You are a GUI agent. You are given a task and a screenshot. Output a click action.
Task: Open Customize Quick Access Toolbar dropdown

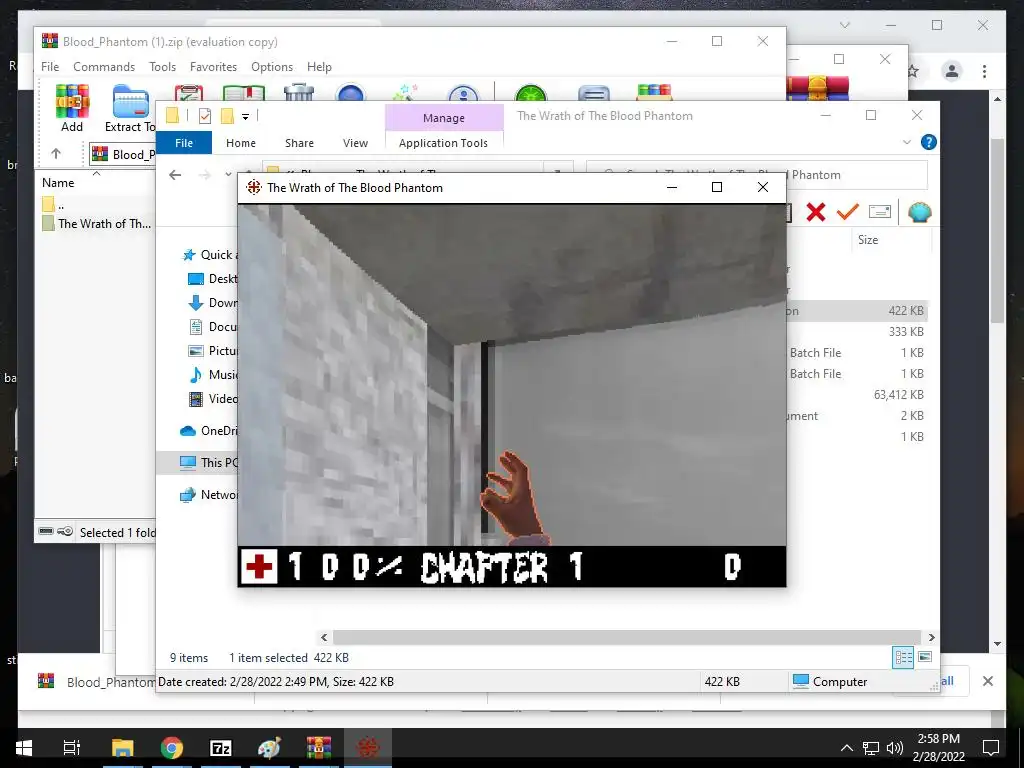tap(246, 117)
